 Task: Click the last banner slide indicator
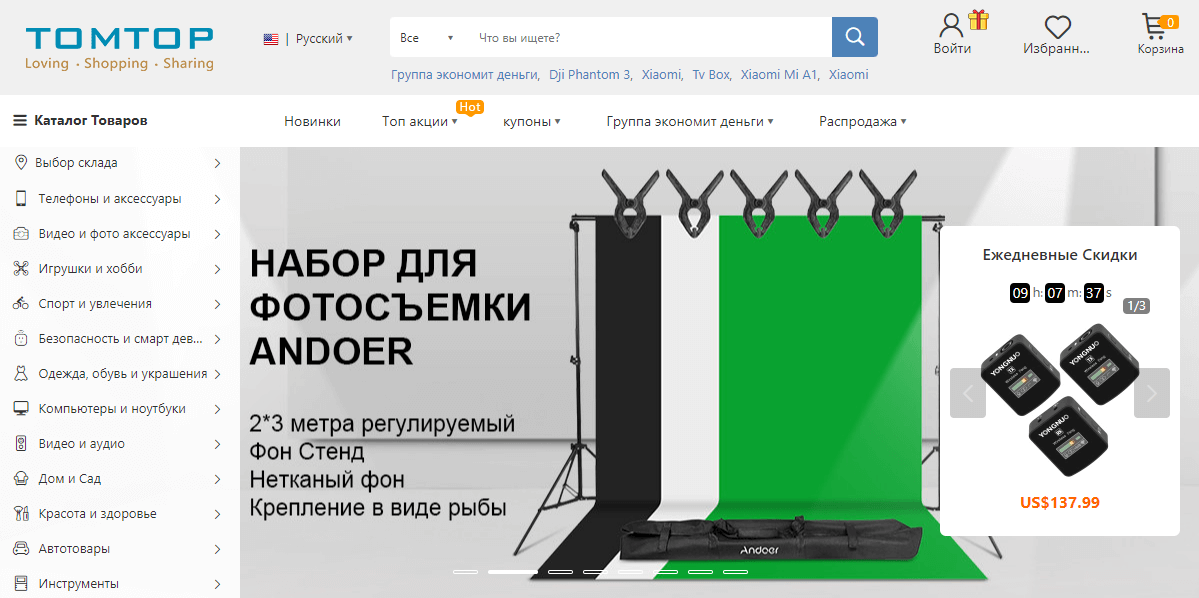point(736,571)
